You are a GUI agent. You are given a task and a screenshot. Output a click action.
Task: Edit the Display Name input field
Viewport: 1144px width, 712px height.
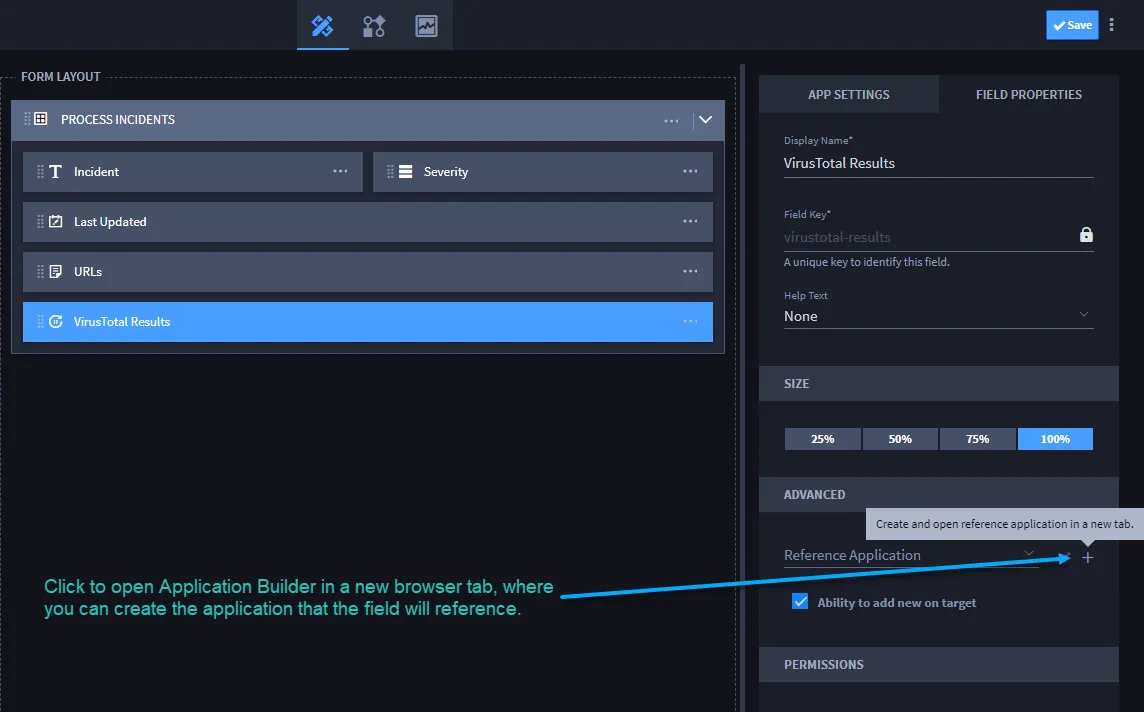(938, 163)
